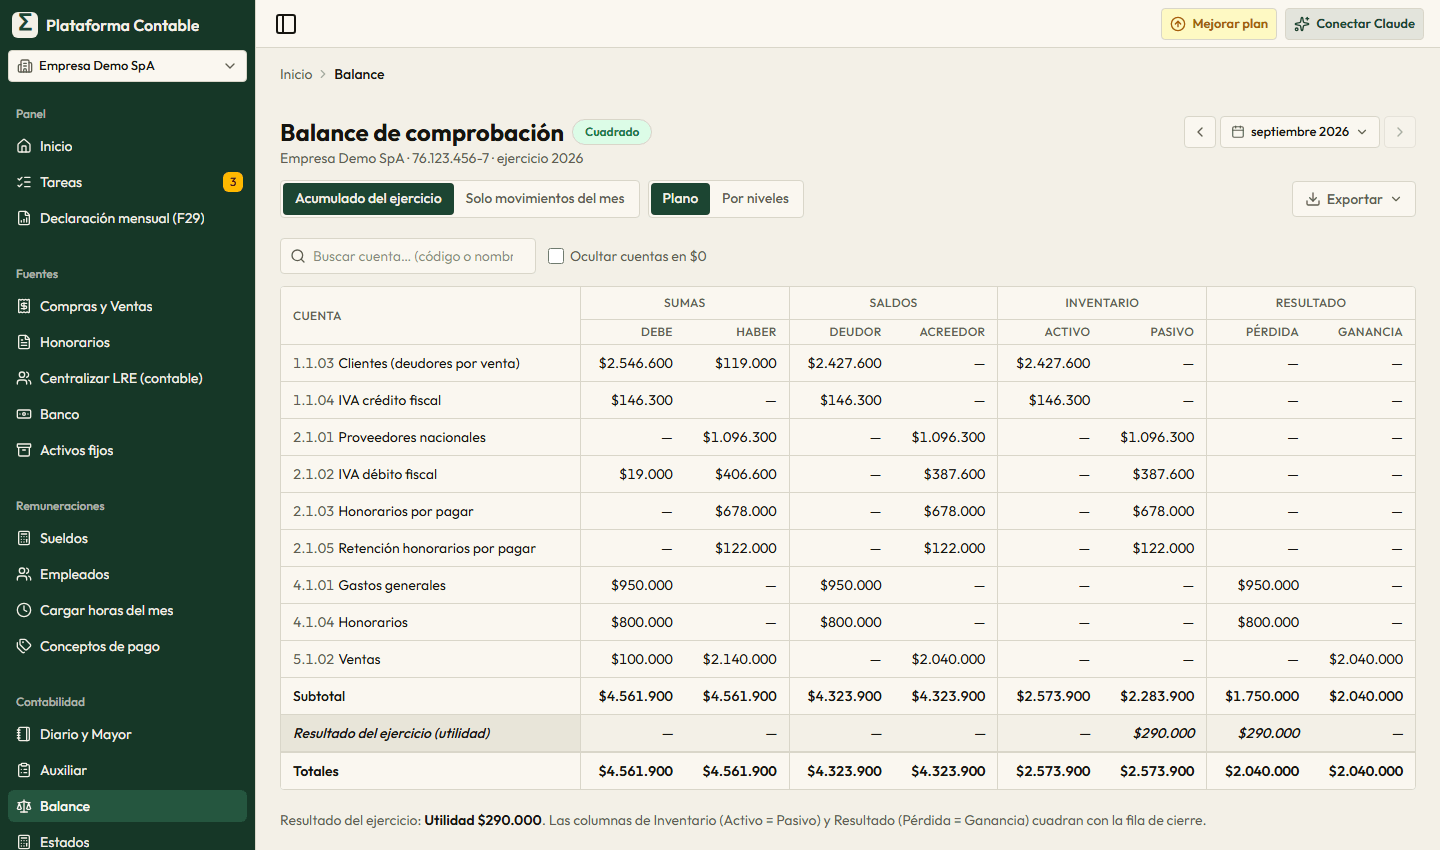Image resolution: width=1440 pixels, height=850 pixels.
Task: Open the Empresa Demo SpA company selector
Action: click(x=128, y=66)
